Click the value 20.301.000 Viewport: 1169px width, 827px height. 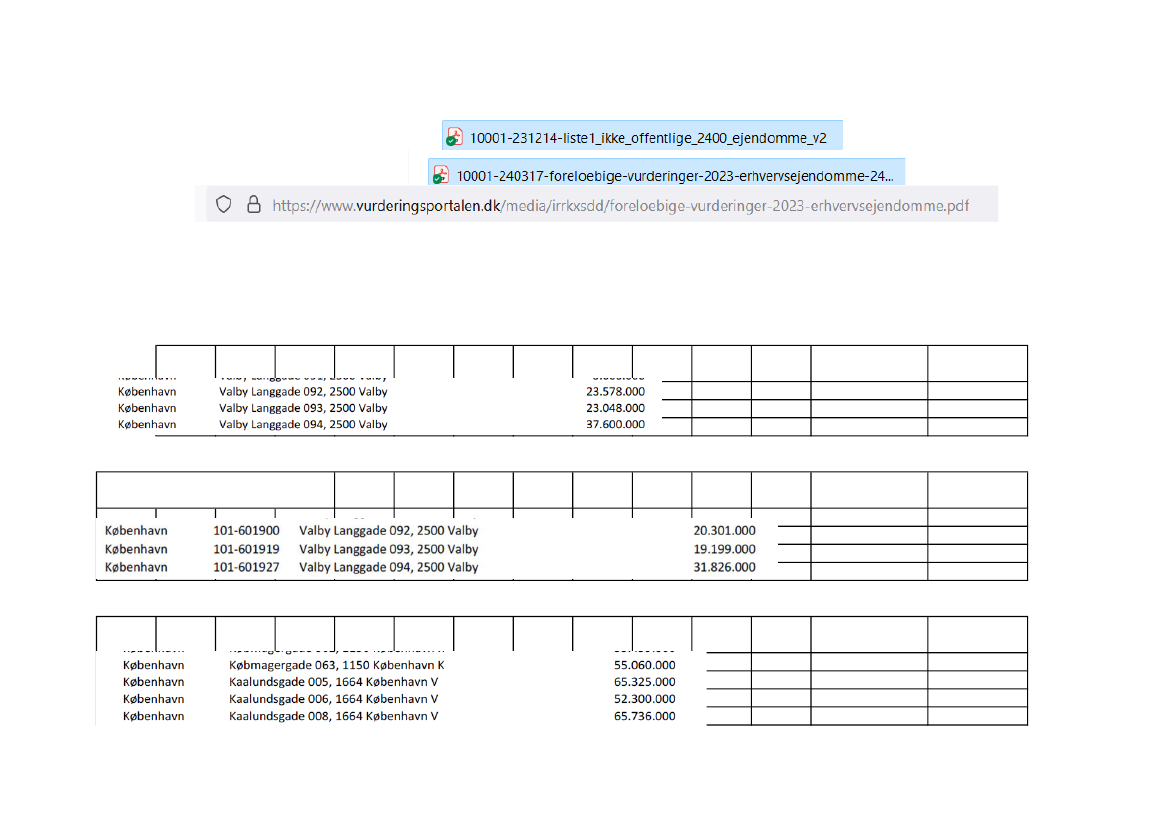click(724, 531)
